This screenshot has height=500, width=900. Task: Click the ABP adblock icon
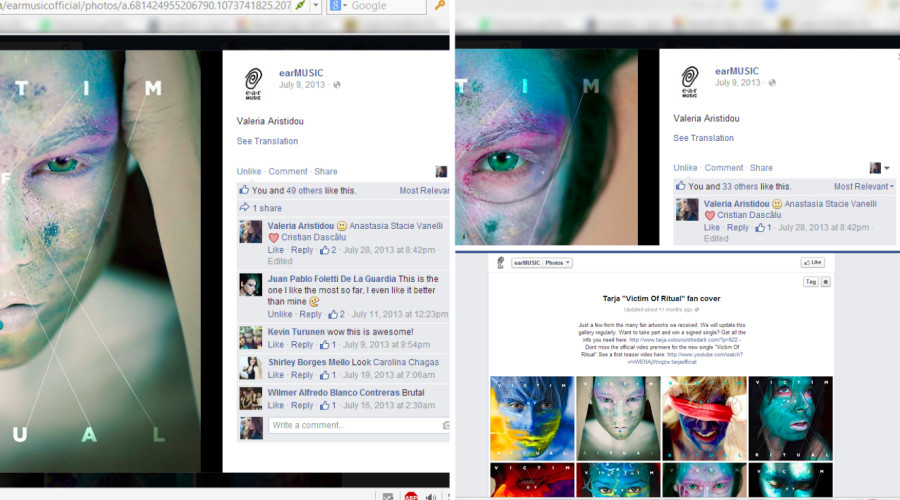[x=411, y=497]
